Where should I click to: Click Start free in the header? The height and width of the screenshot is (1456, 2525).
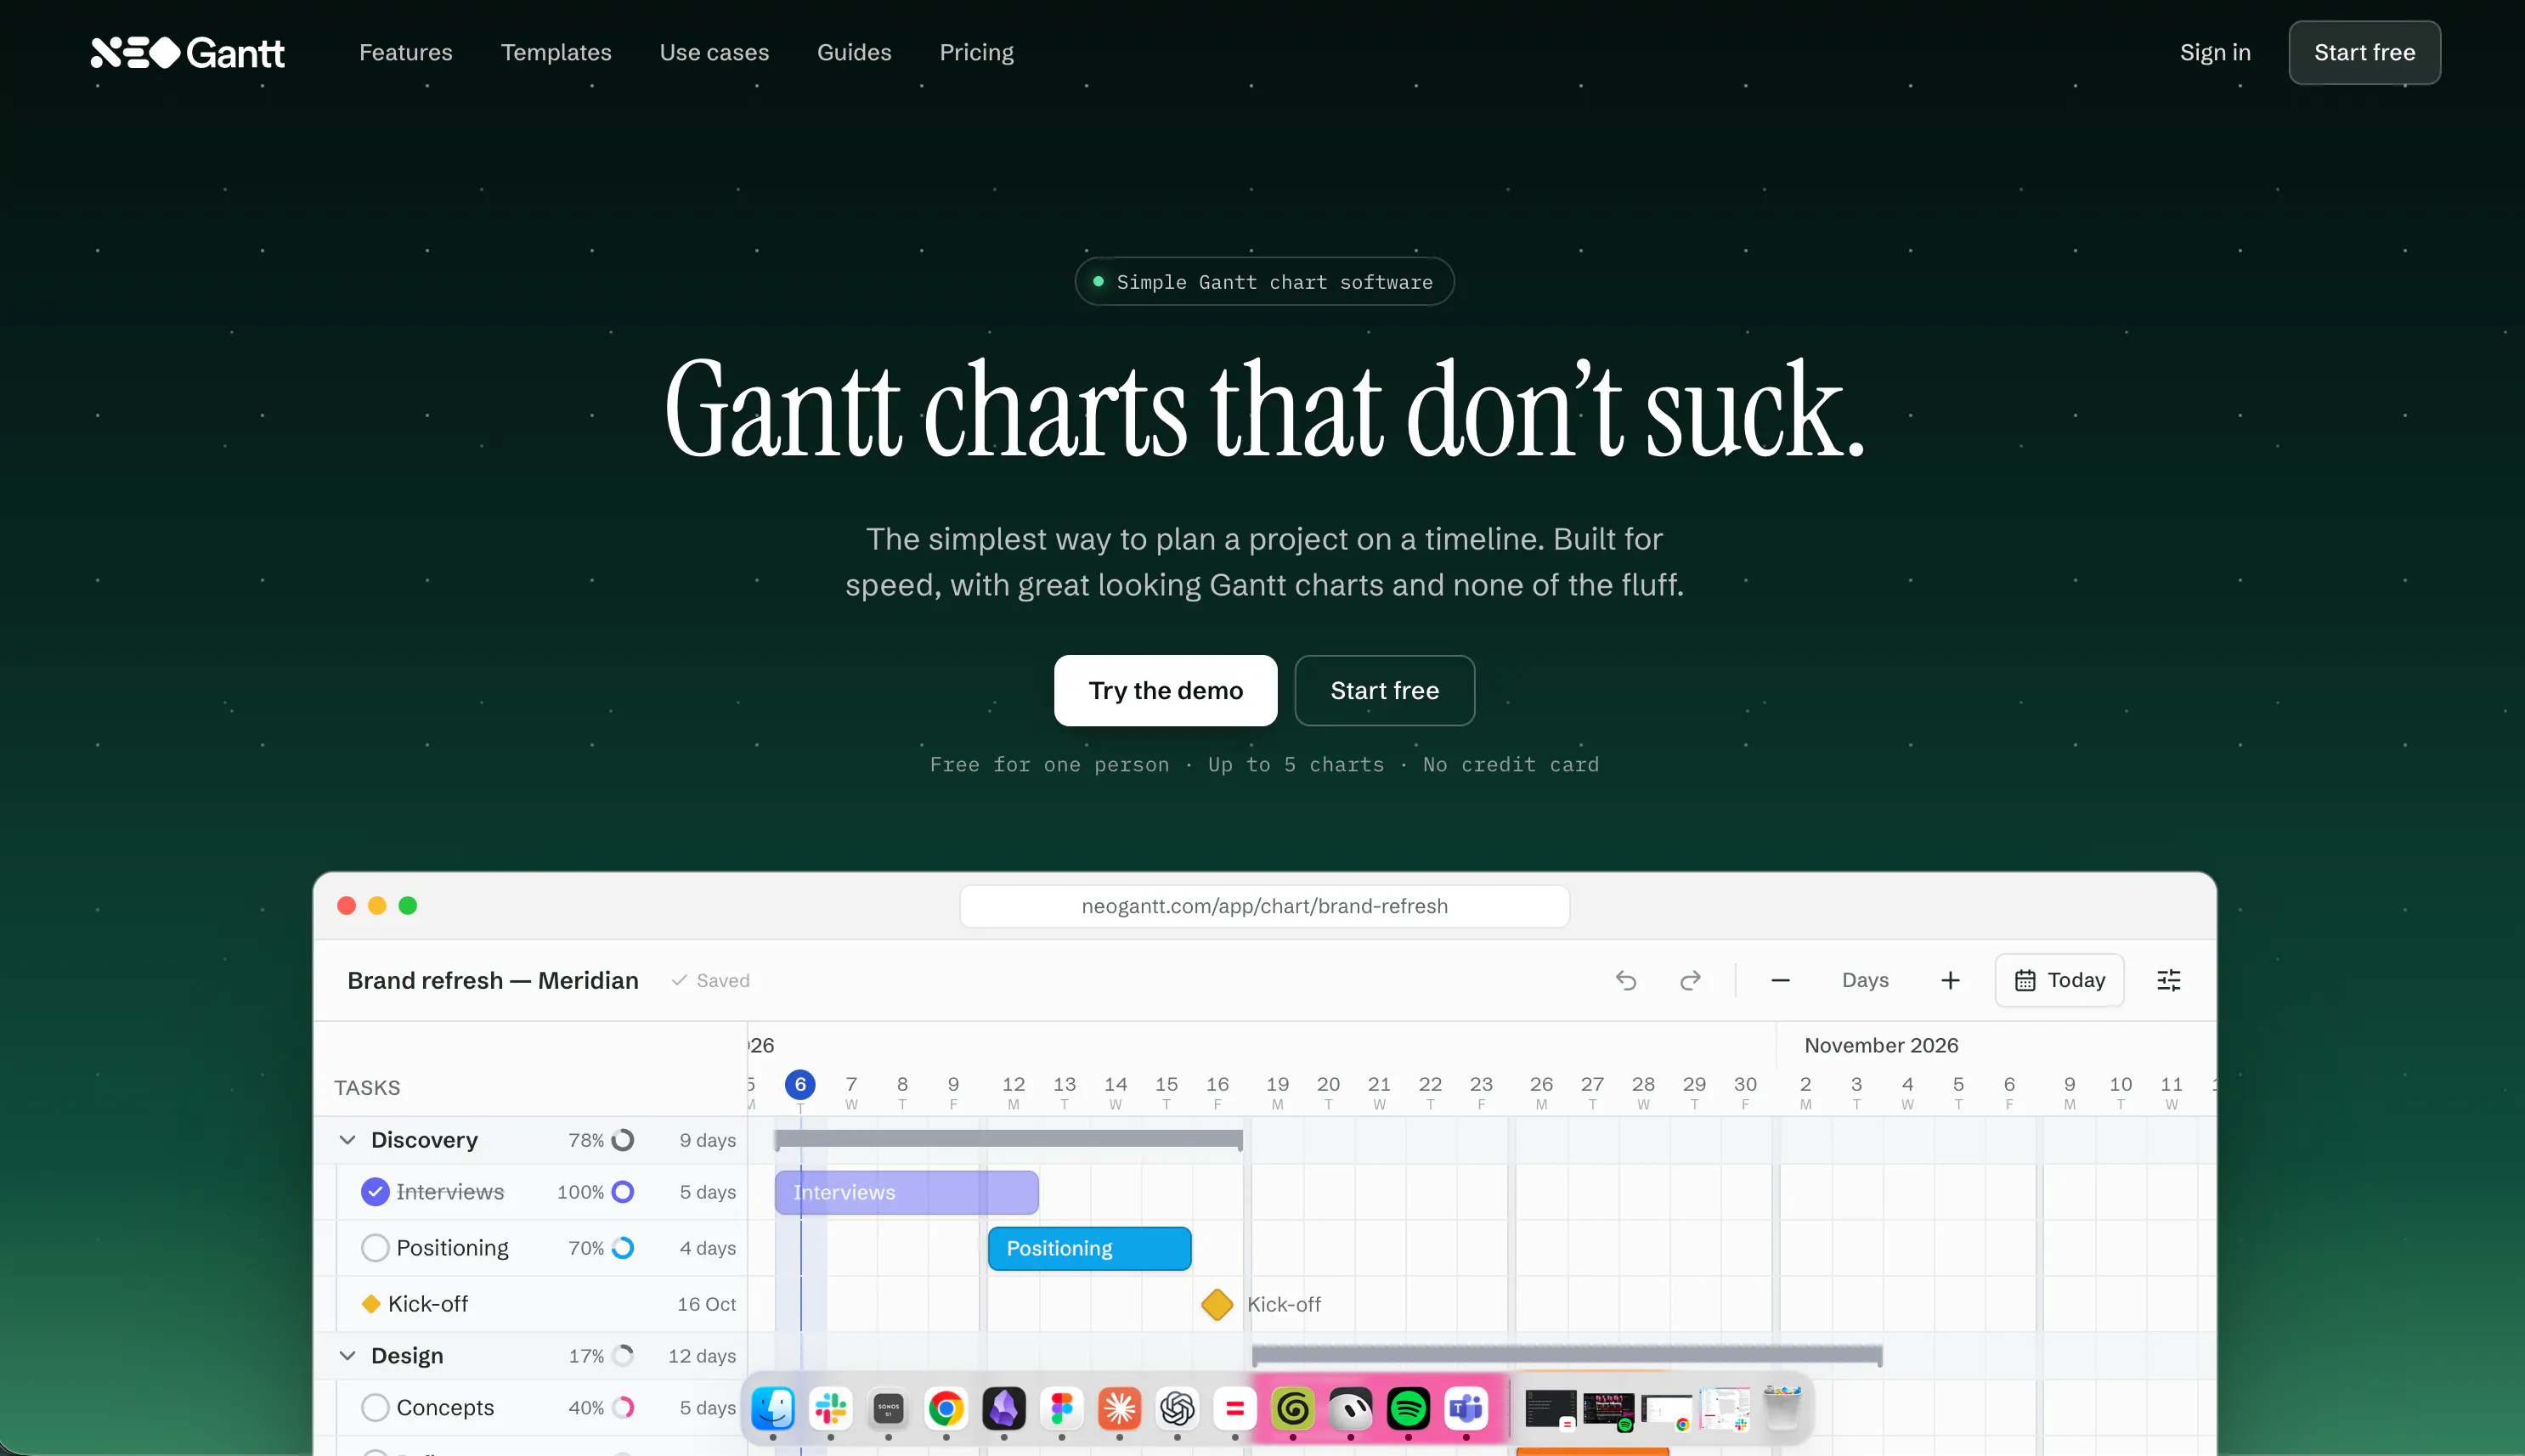2364,52
